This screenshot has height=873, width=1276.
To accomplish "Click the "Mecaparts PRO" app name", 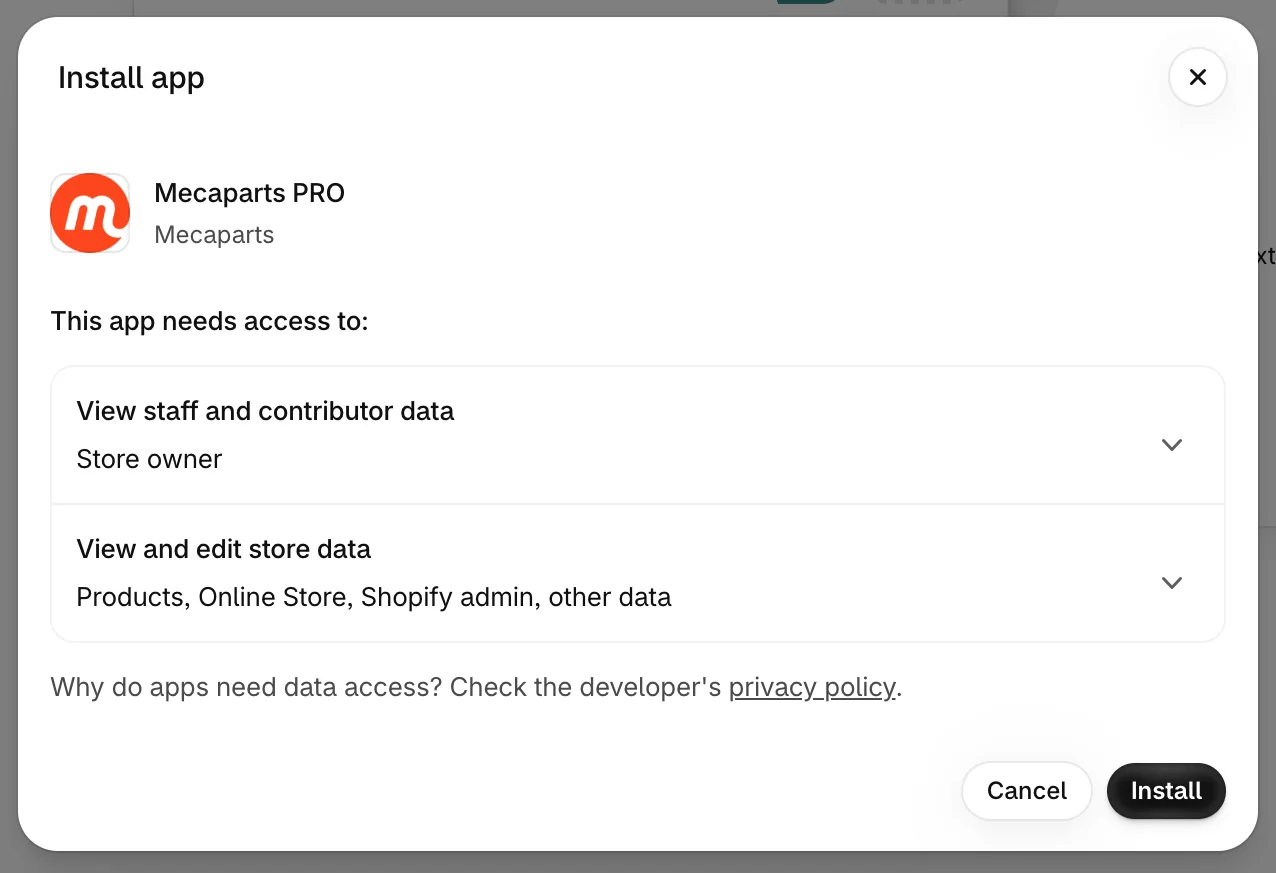I will point(250,193).
